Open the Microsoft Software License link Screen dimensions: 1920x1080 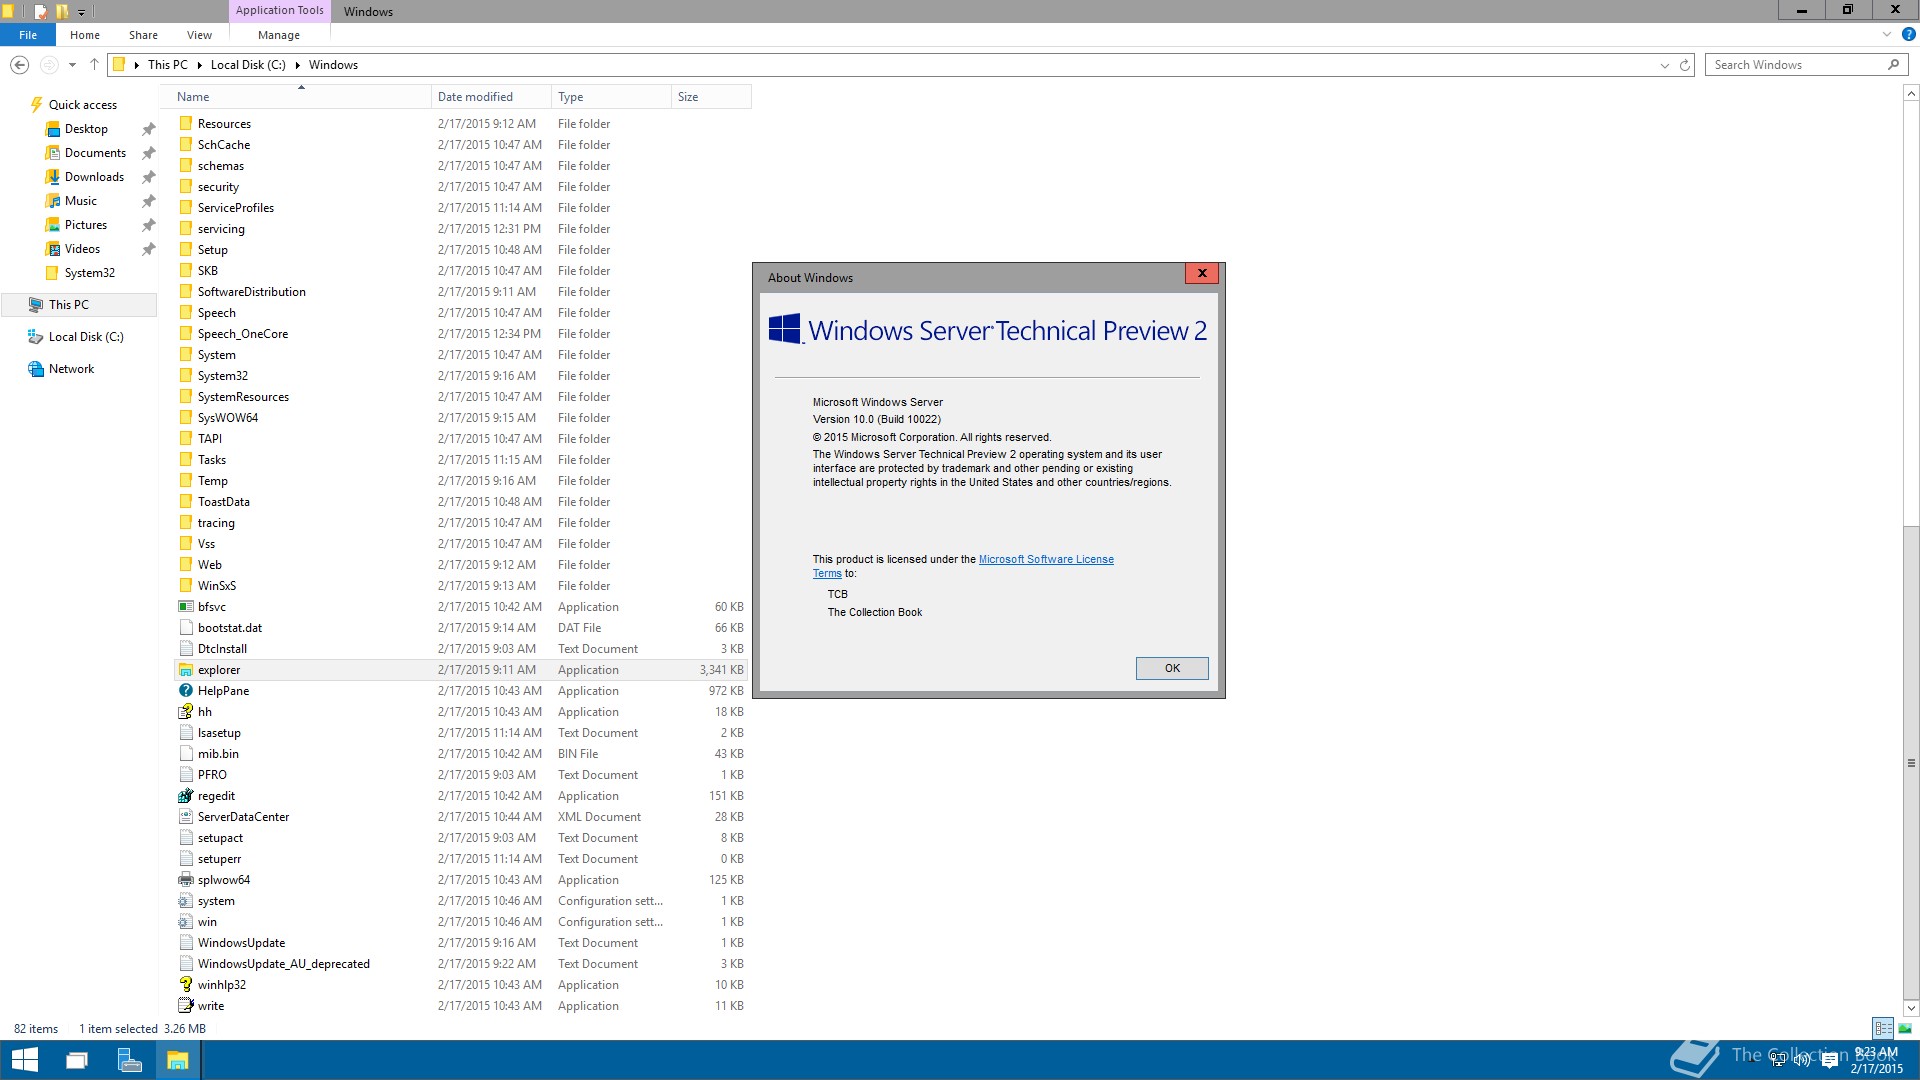click(1046, 560)
